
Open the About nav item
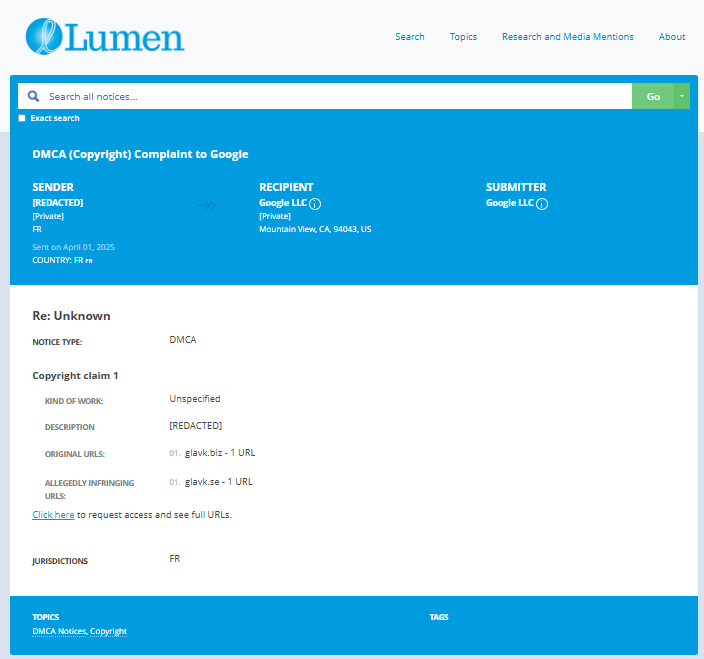point(672,37)
